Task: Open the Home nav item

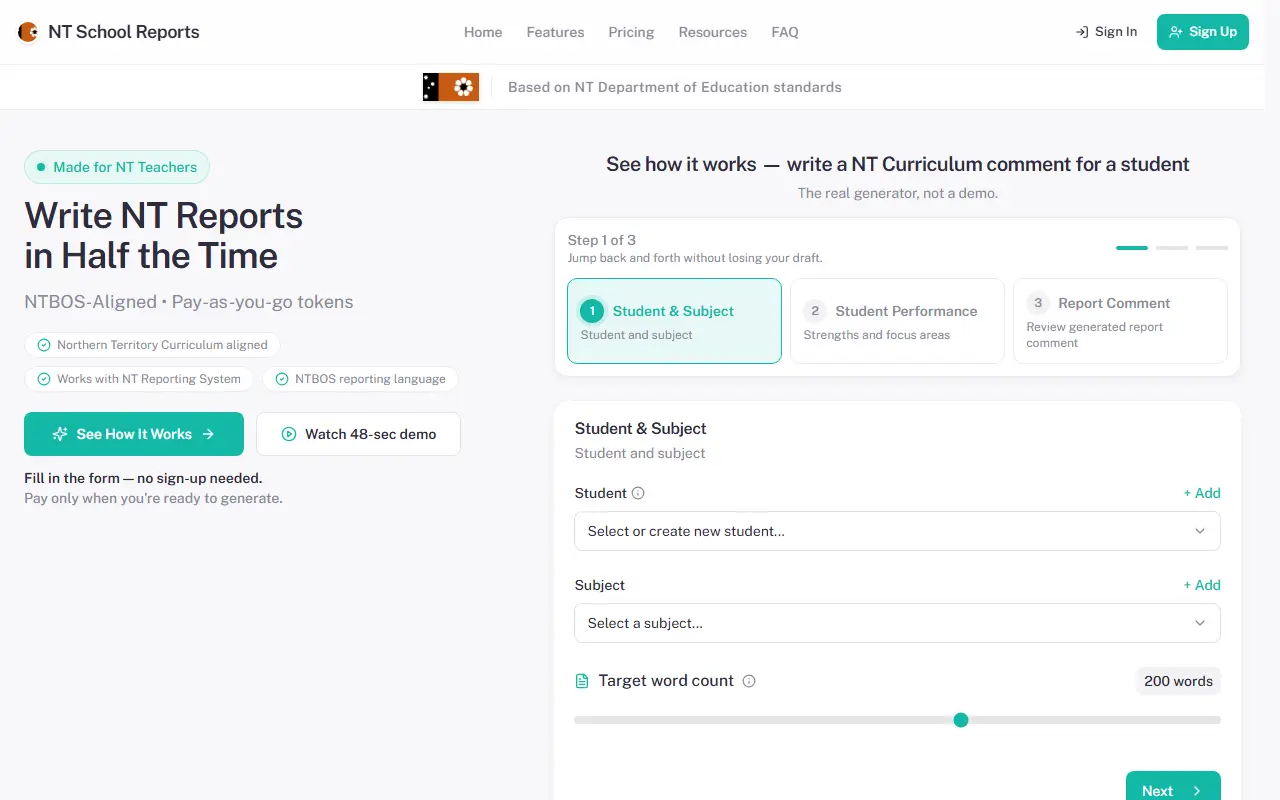Action: 483,32
